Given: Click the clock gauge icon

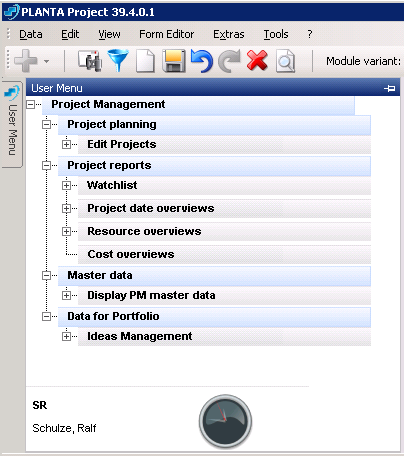Looking at the screenshot, I should [225, 421].
